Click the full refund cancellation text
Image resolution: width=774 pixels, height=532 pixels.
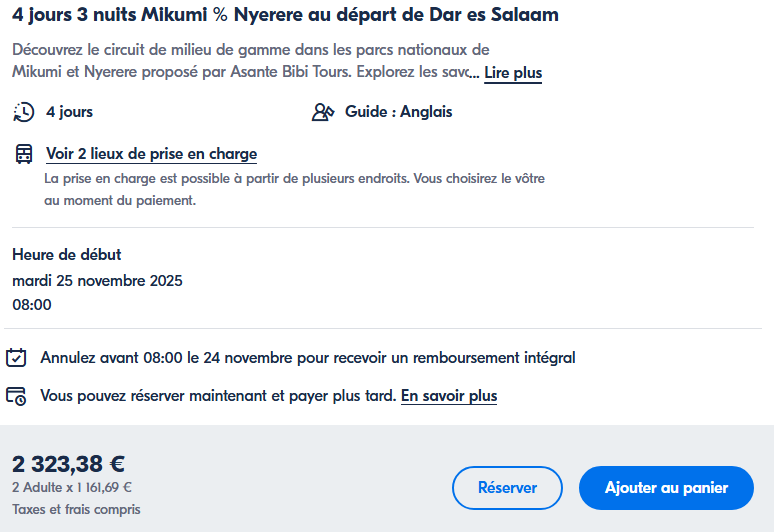point(308,357)
